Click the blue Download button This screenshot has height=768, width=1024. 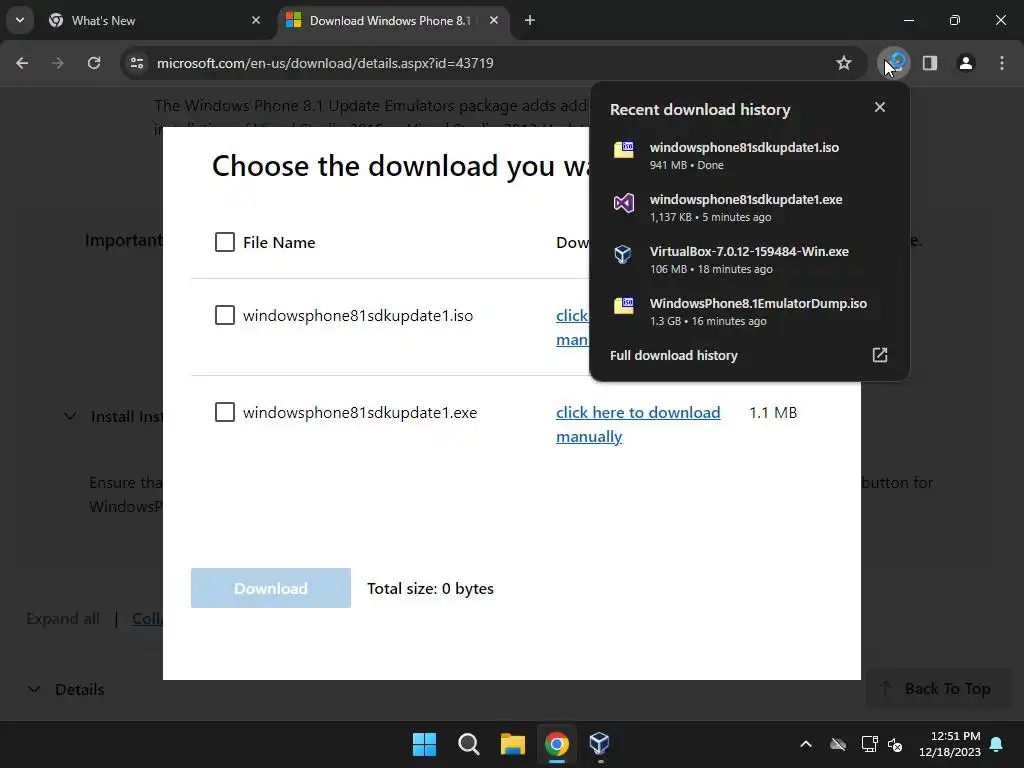pyautogui.click(x=271, y=588)
